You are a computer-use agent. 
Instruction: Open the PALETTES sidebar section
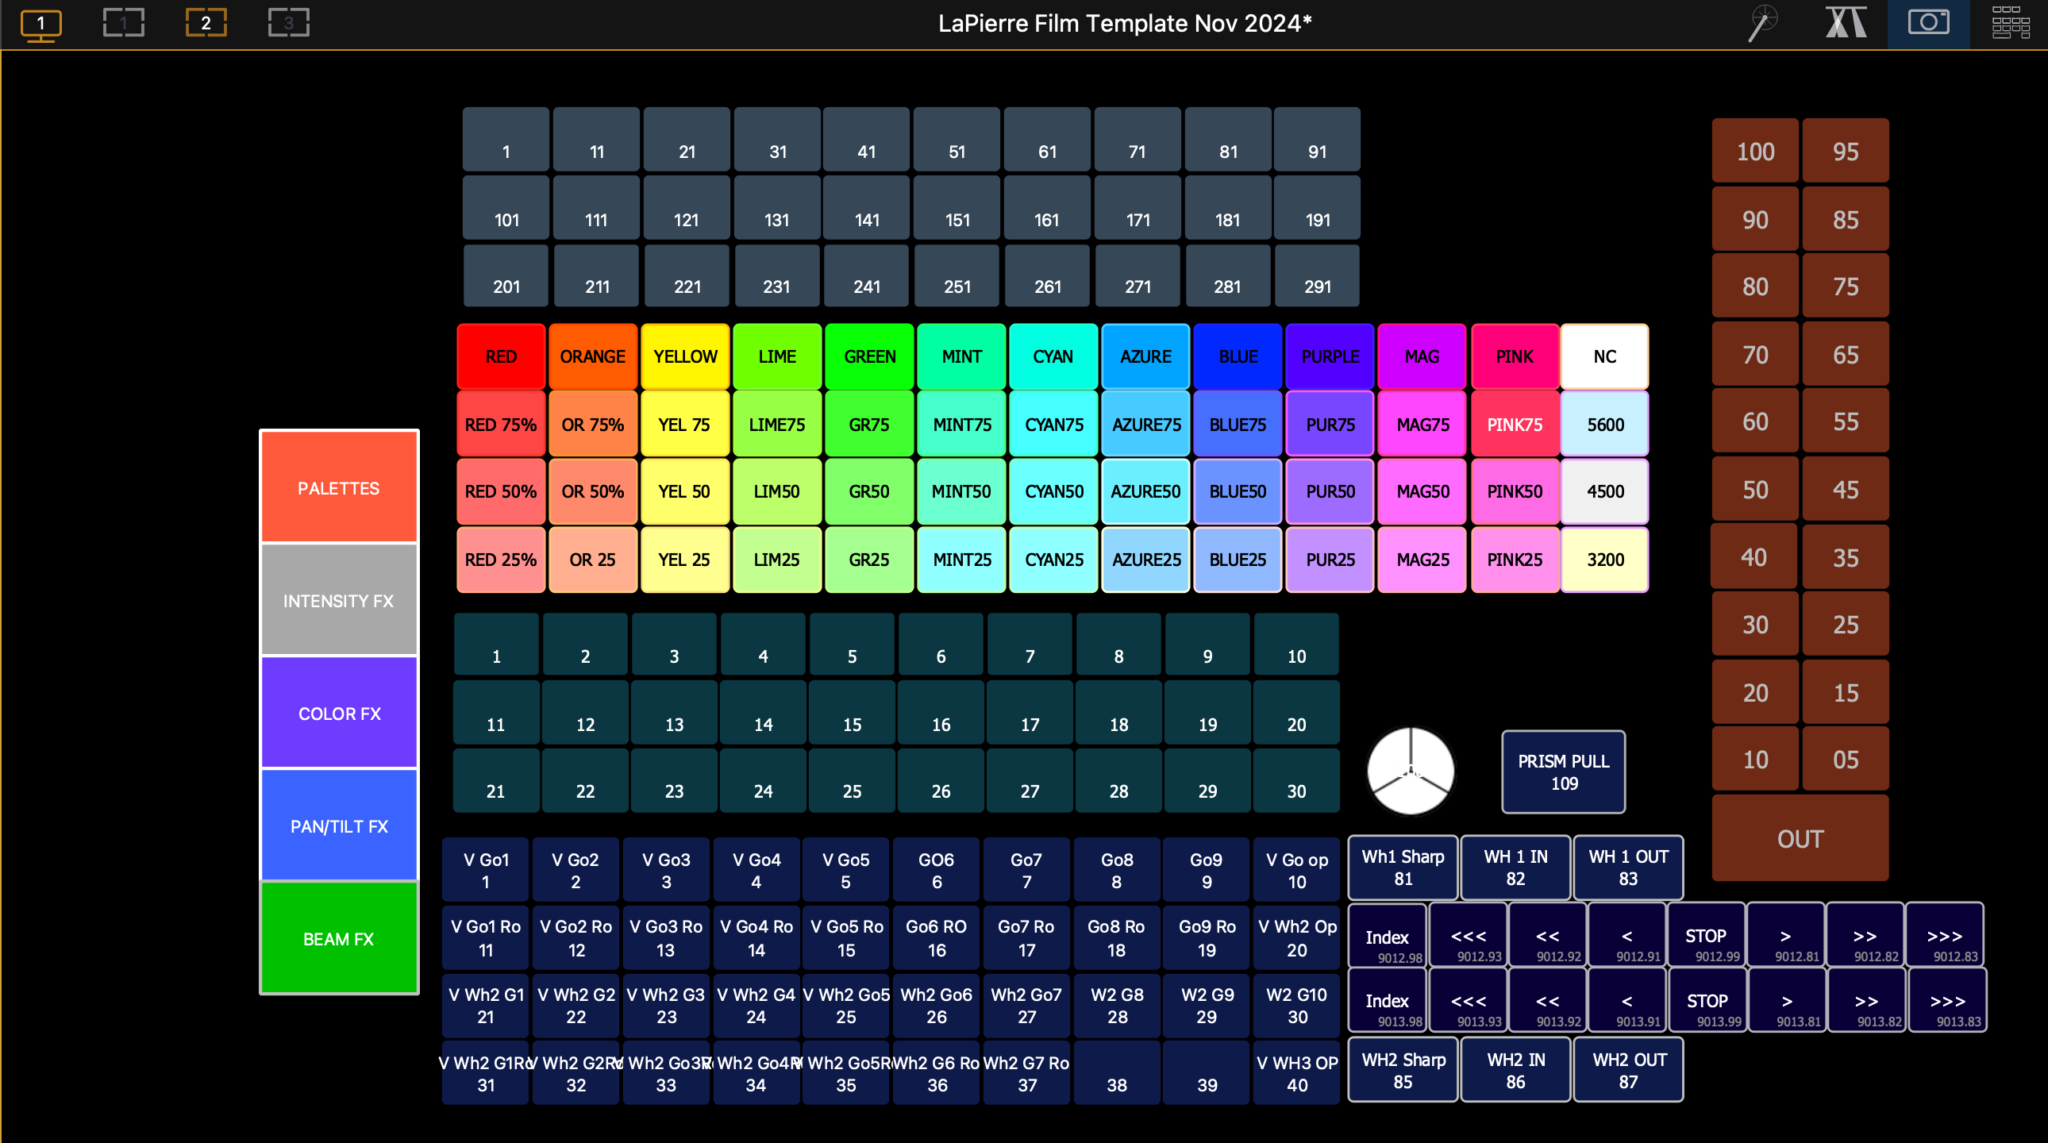coord(338,487)
